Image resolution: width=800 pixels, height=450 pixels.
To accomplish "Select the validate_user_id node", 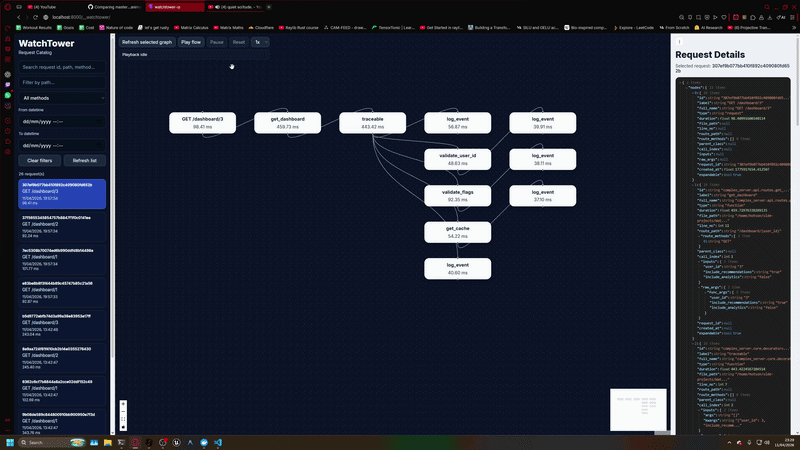I will (x=458, y=159).
